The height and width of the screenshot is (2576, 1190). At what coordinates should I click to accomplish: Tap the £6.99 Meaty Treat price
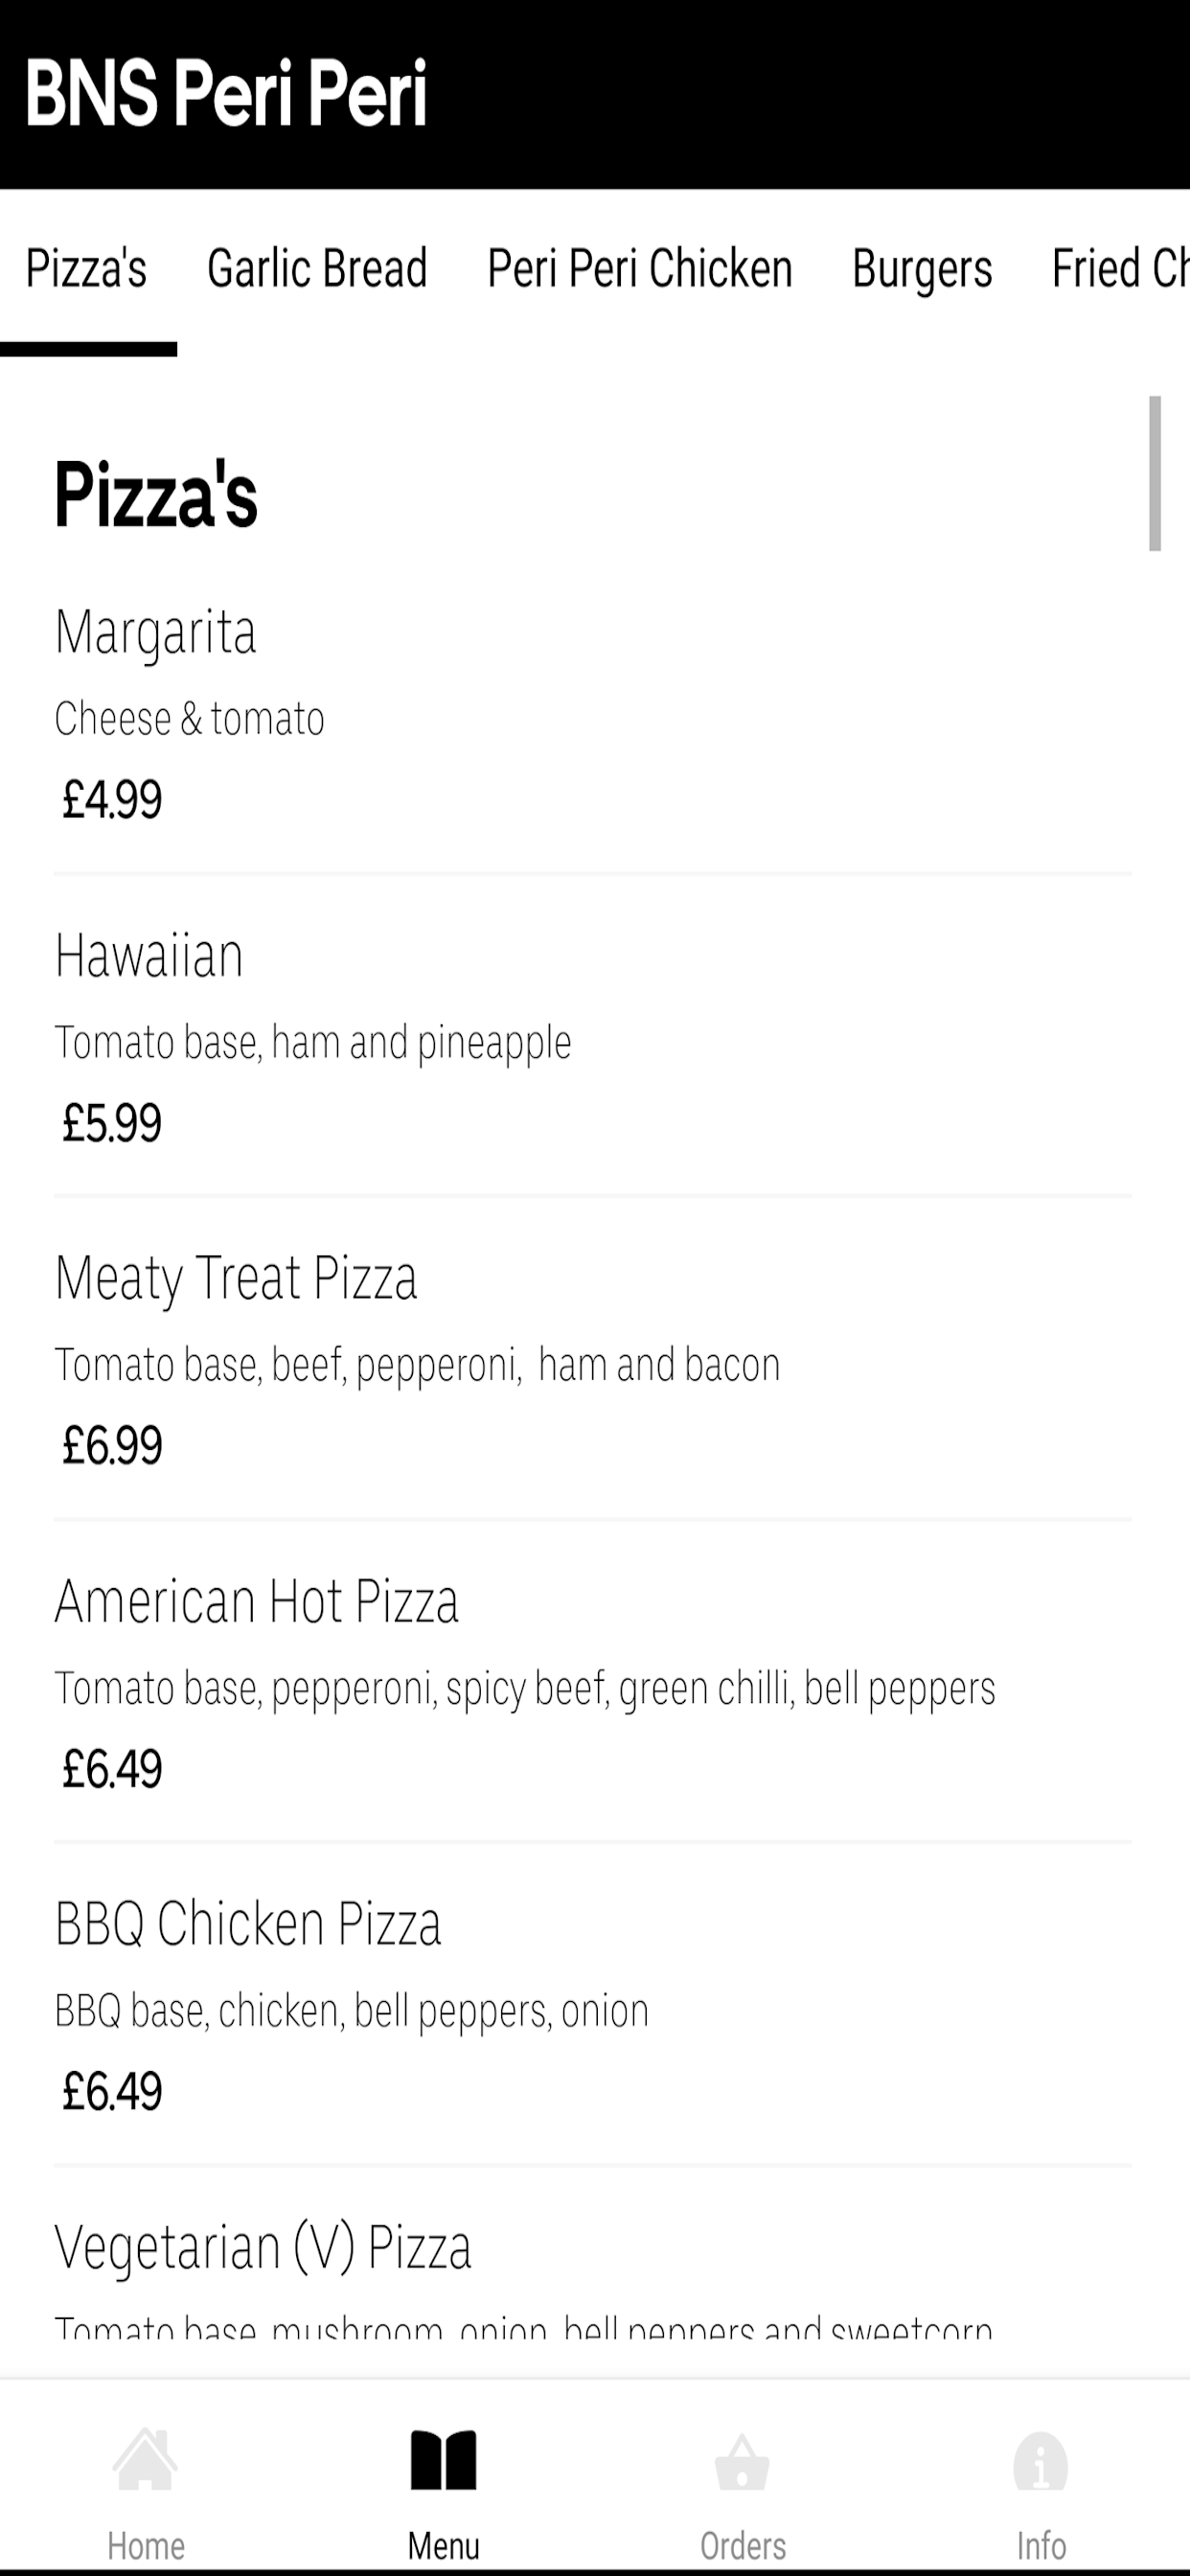point(112,1446)
